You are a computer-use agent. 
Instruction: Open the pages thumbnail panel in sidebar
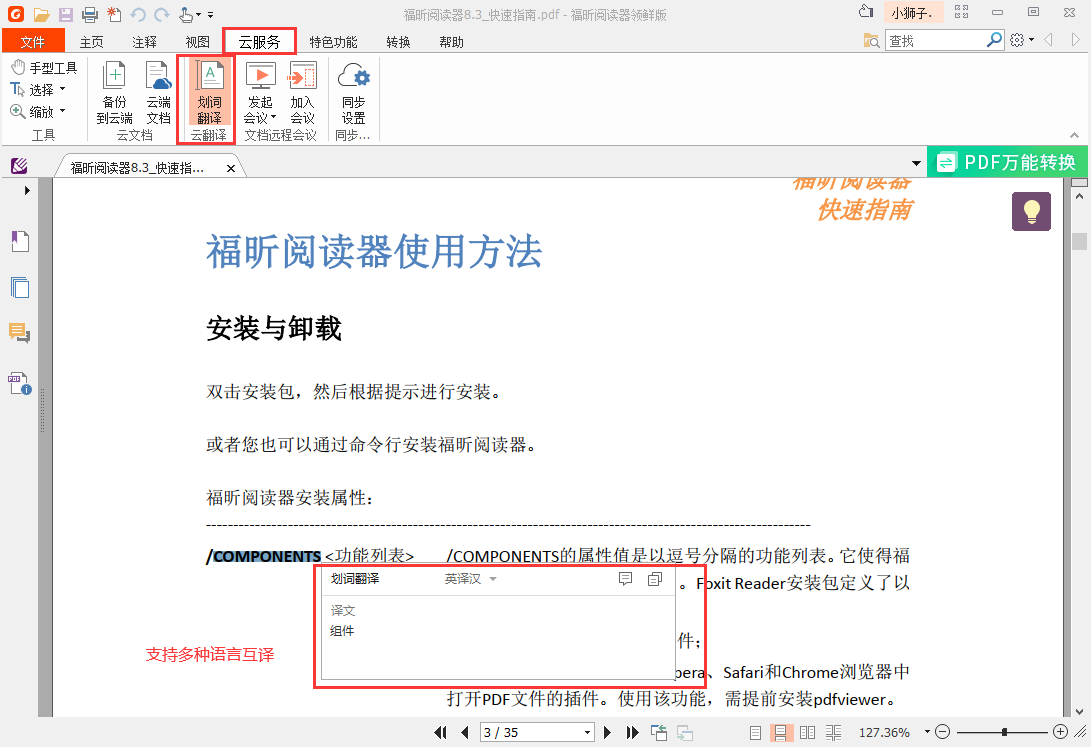(x=20, y=287)
